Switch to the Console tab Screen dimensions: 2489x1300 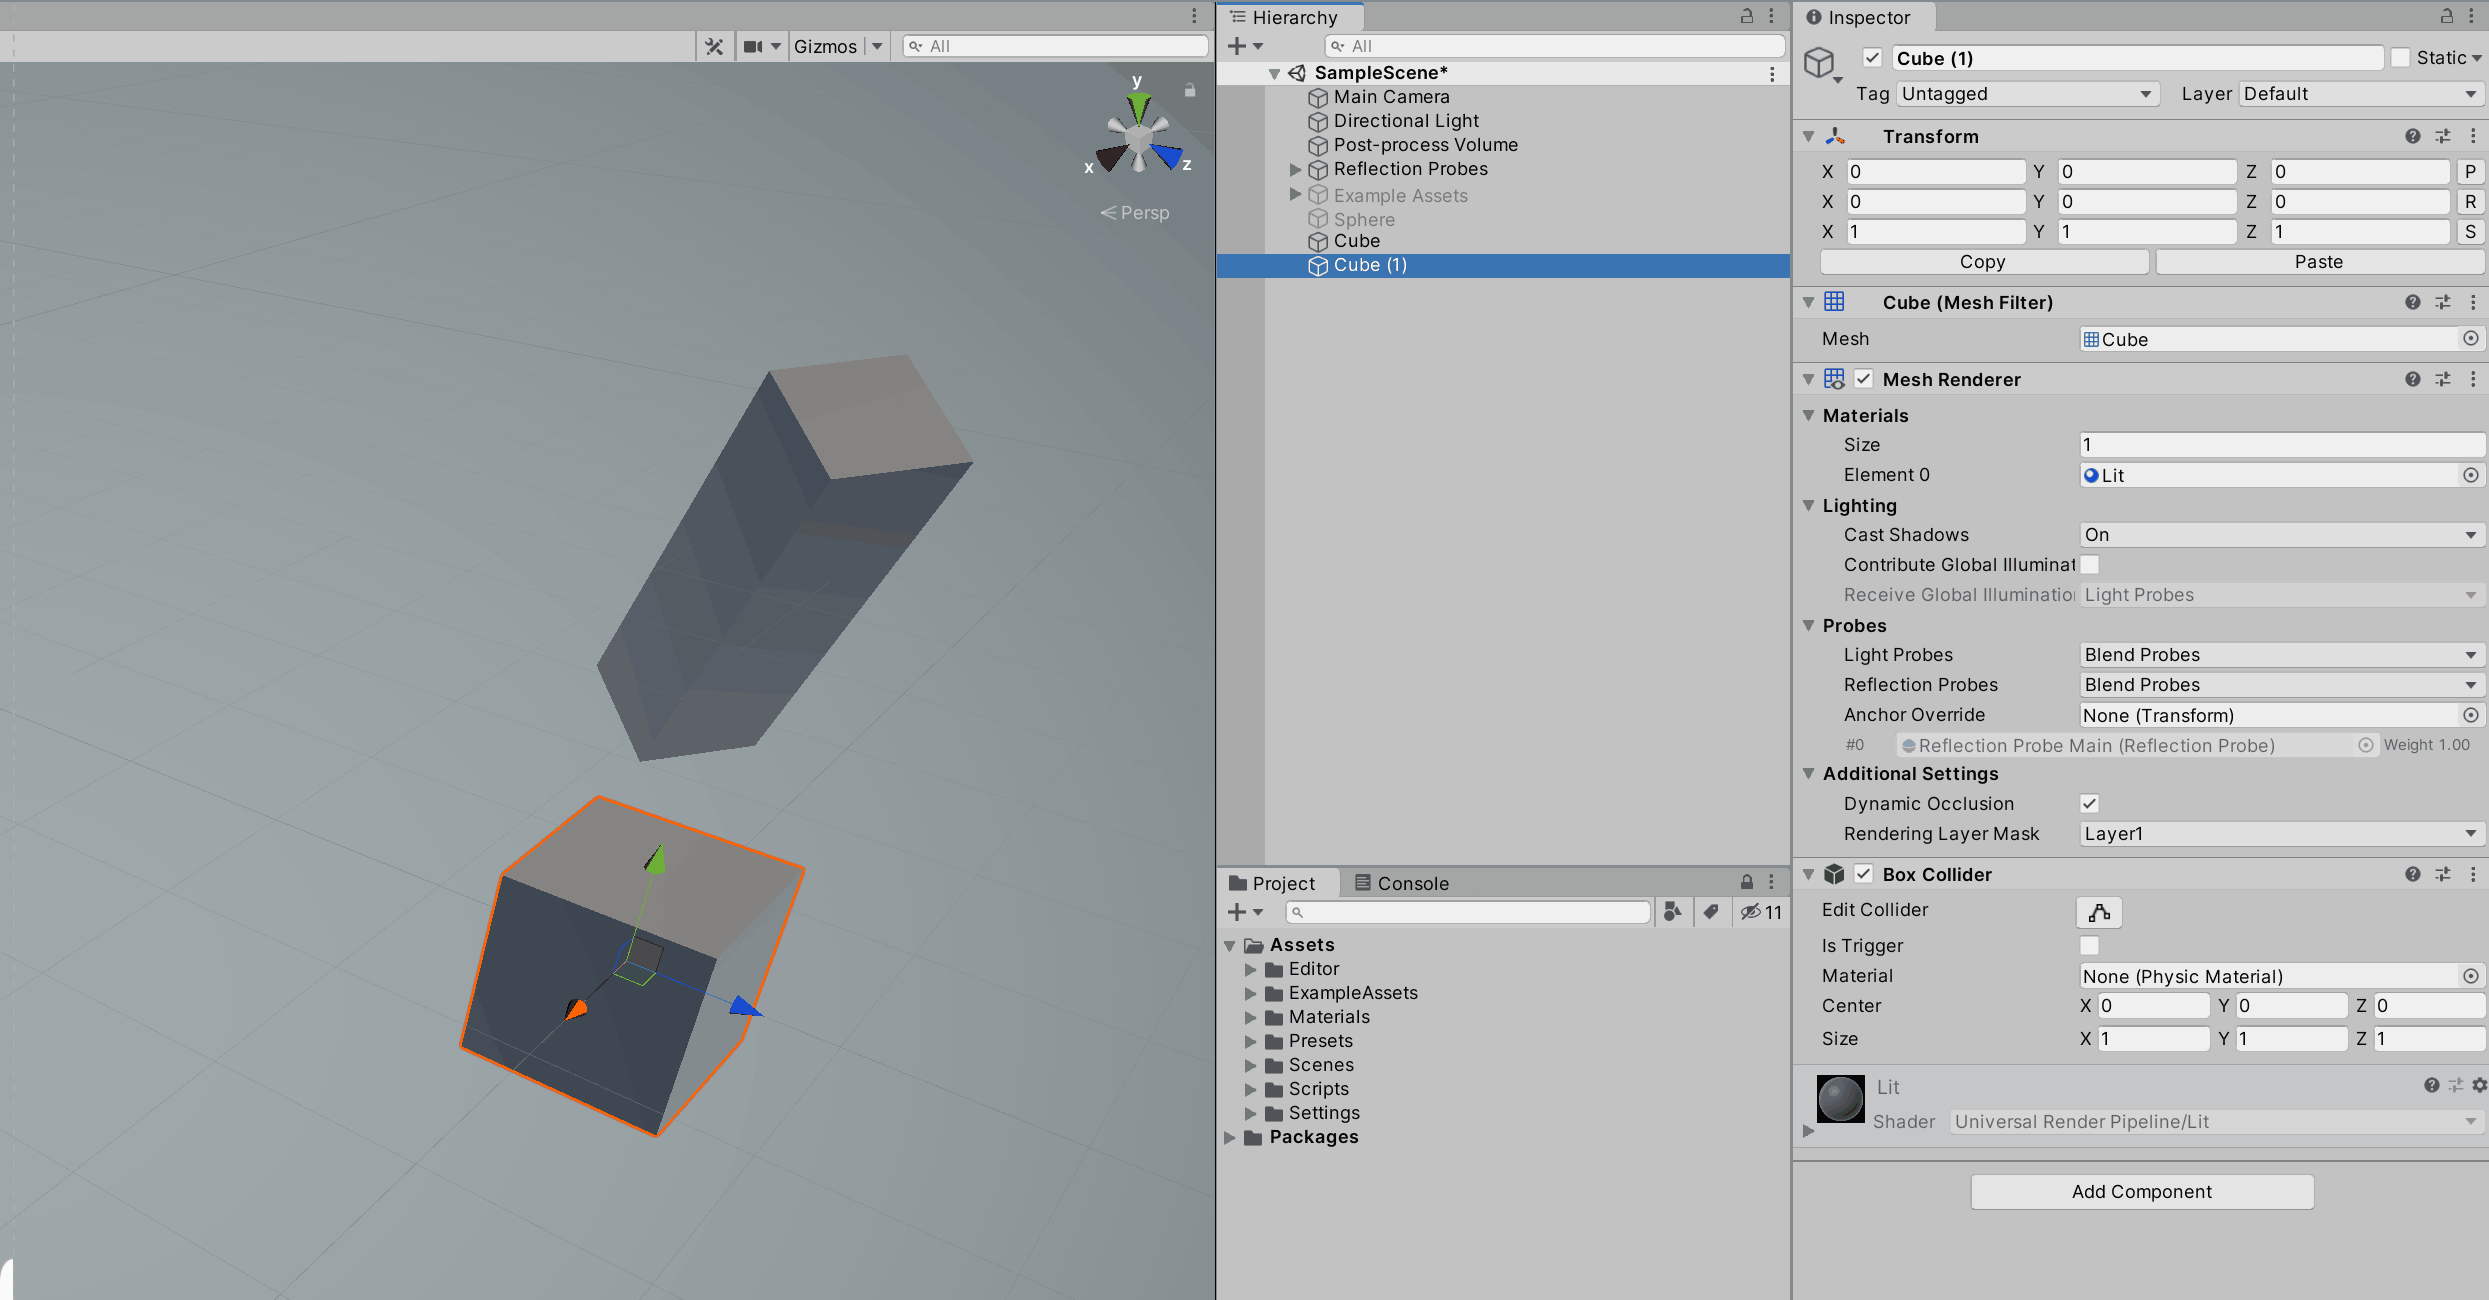coord(1401,883)
